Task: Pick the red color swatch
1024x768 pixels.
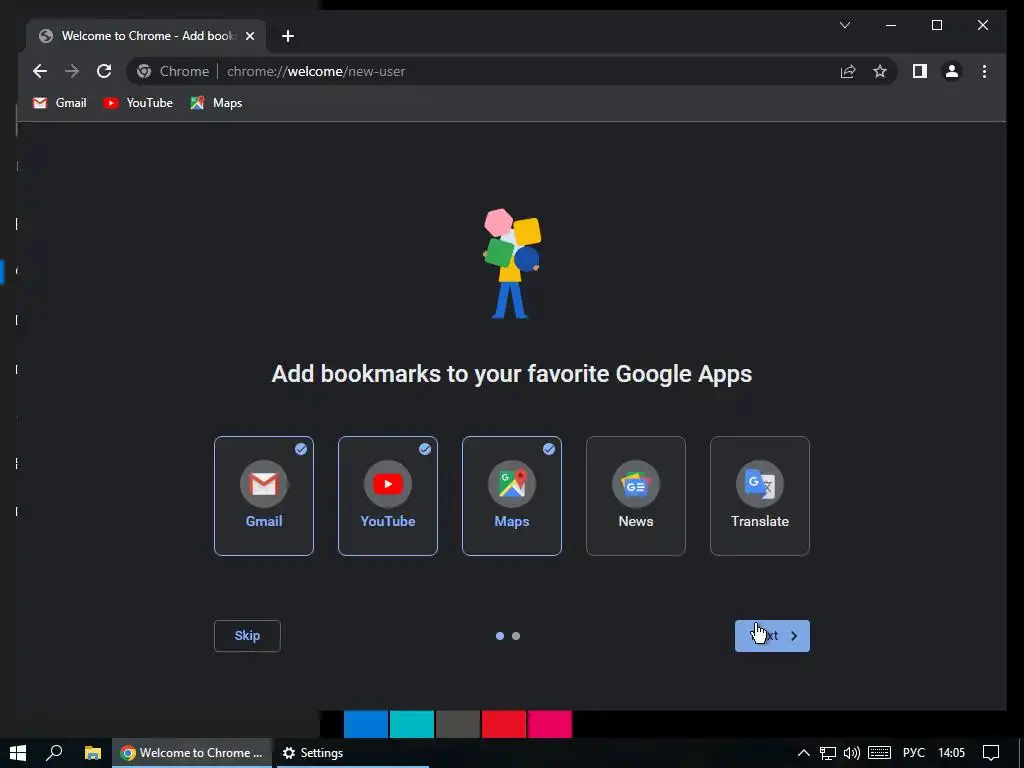Action: [504, 724]
